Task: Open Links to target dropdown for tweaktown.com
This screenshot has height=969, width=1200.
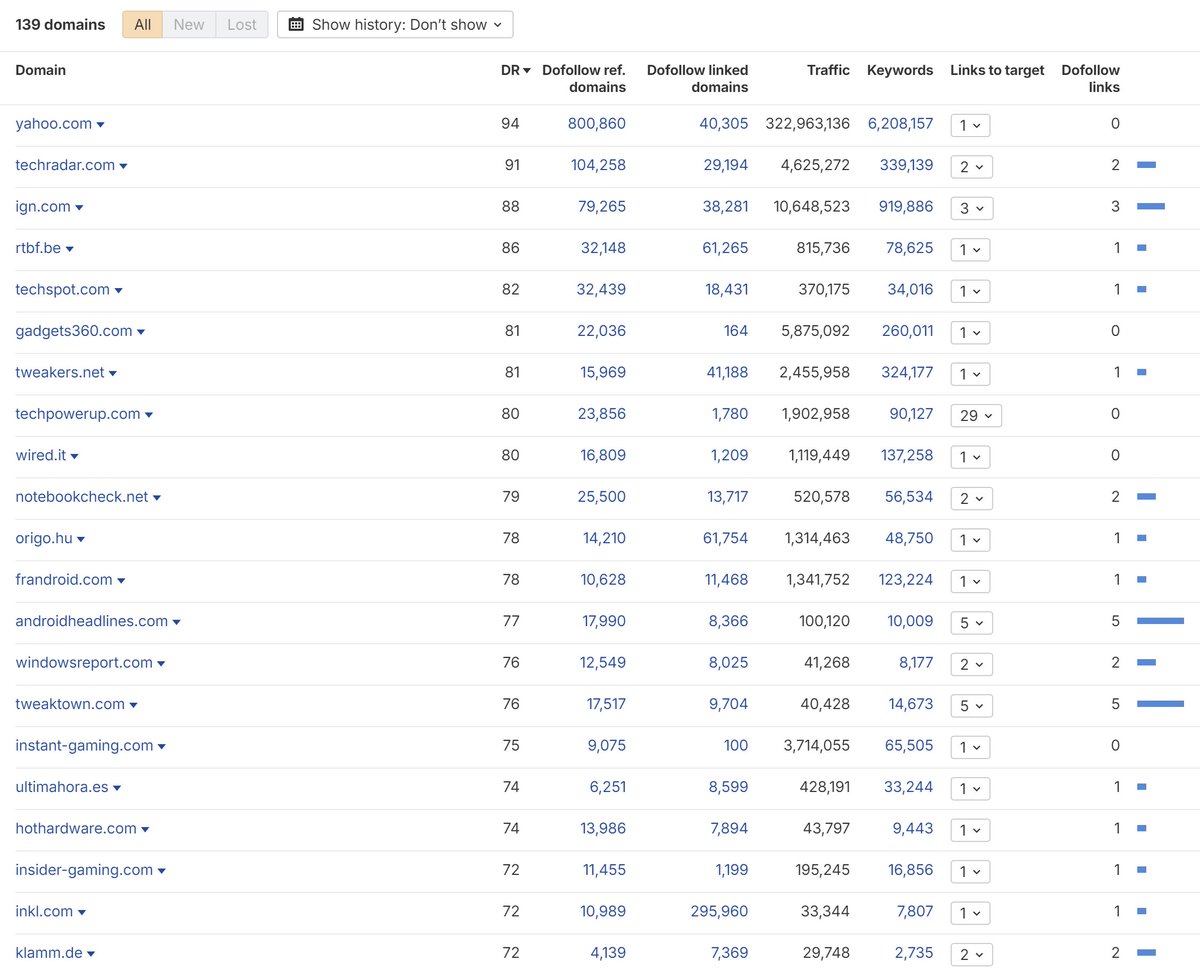Action: tap(971, 705)
